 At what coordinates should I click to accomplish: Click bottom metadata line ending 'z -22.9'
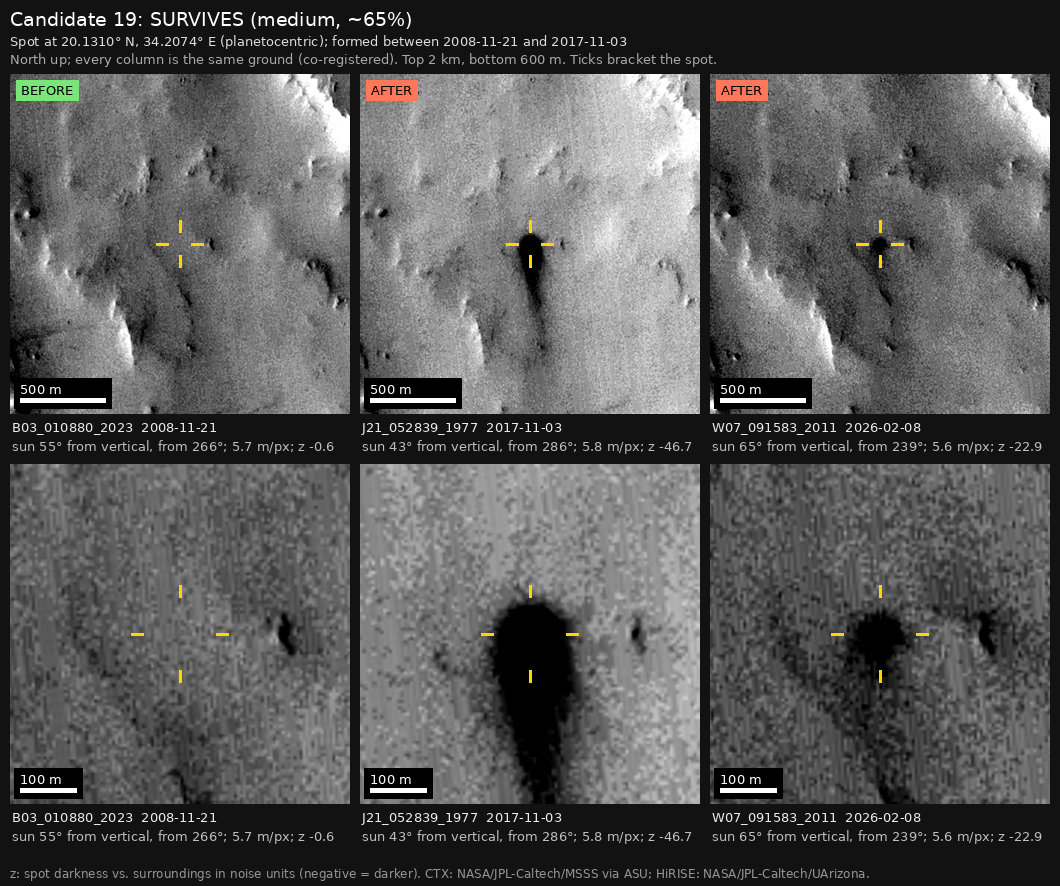point(877,837)
